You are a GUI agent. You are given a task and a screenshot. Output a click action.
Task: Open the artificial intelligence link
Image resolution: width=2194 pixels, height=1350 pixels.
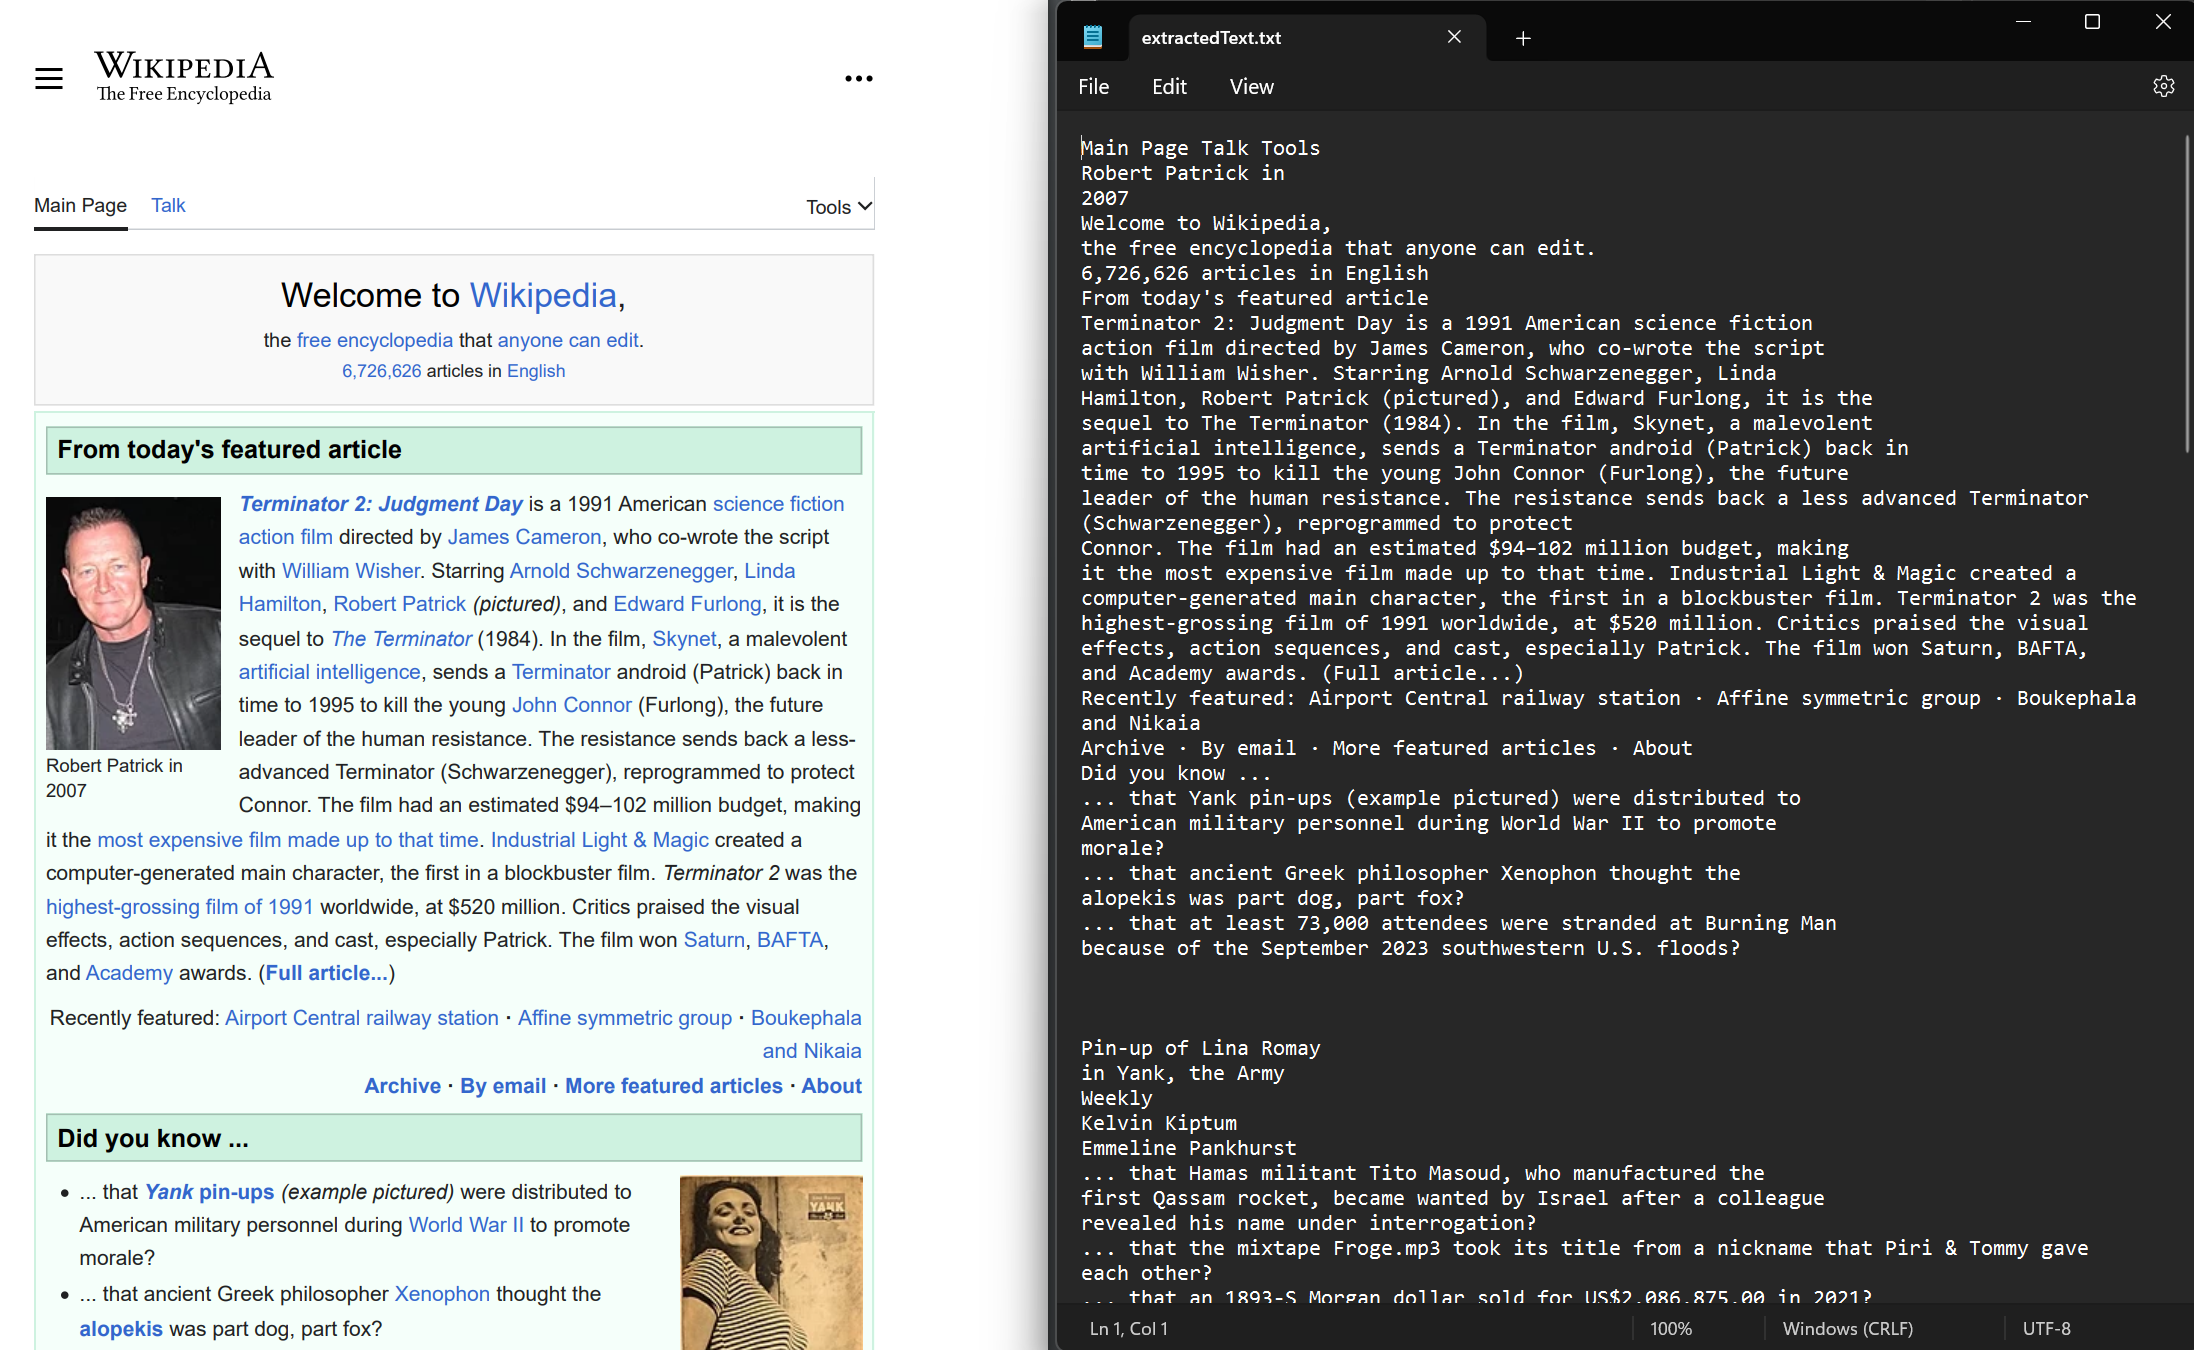coord(329,672)
